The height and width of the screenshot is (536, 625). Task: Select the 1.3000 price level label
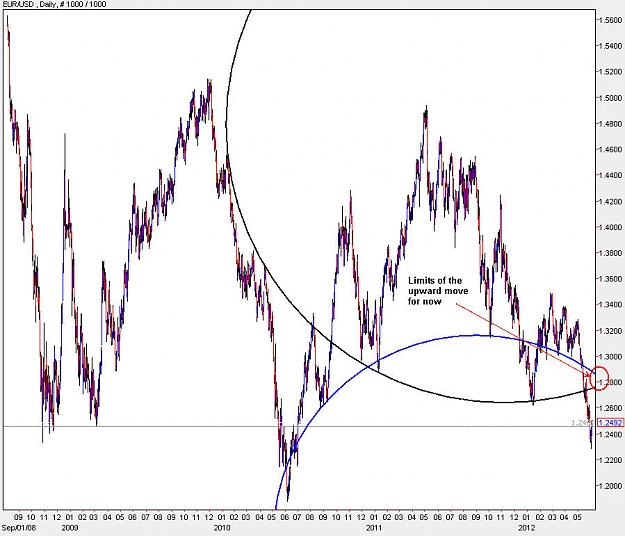click(611, 356)
